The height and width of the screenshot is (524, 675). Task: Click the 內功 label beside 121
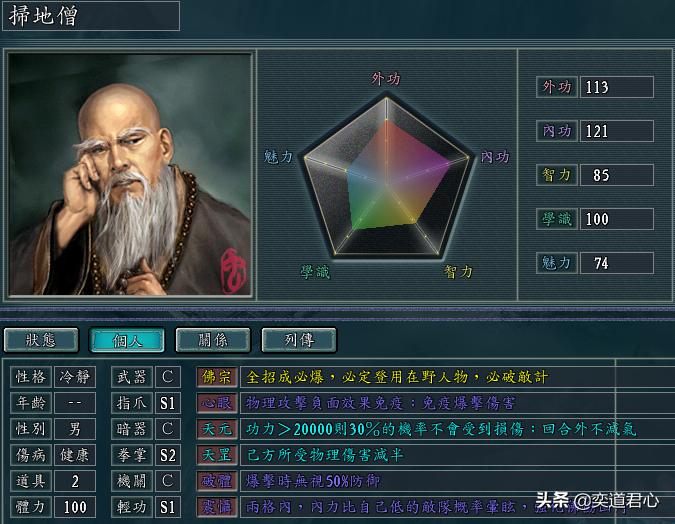pos(557,131)
